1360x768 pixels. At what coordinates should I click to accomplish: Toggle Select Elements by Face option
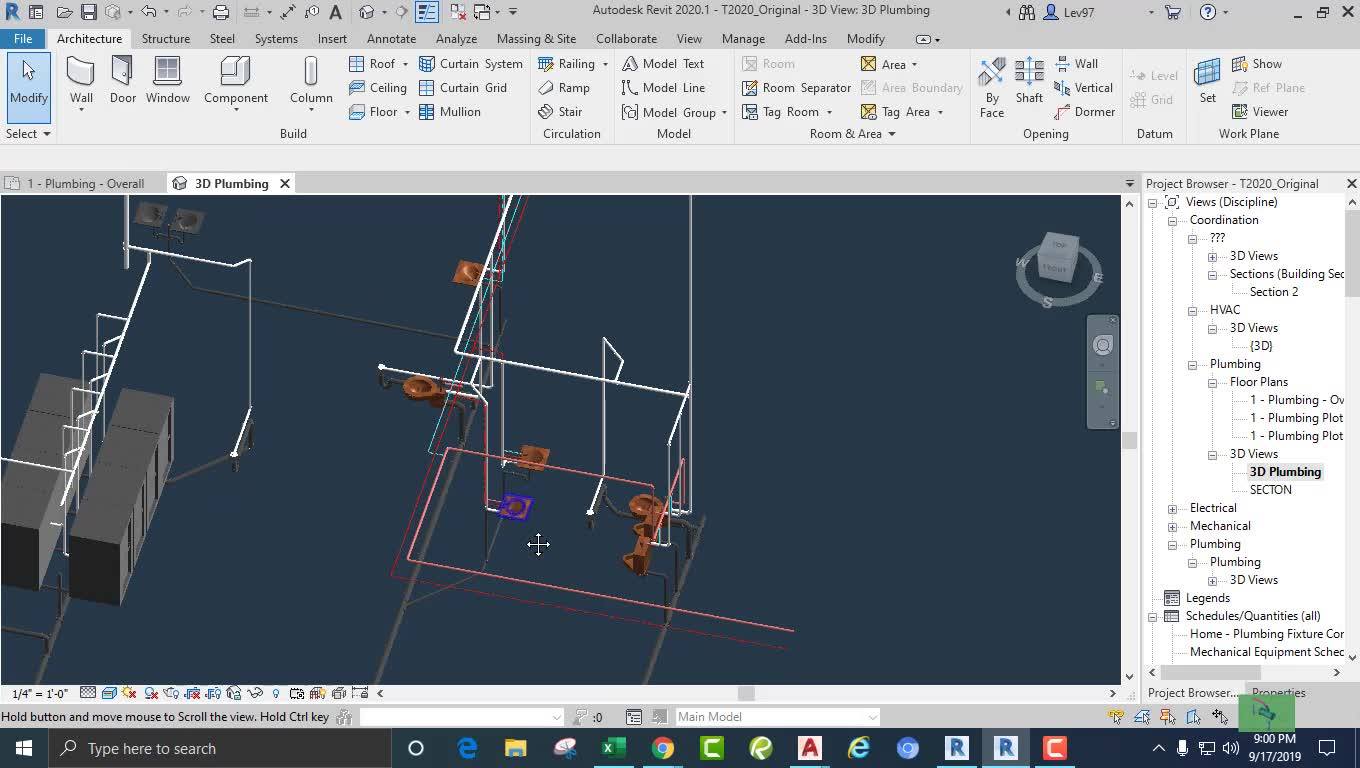coord(1195,717)
